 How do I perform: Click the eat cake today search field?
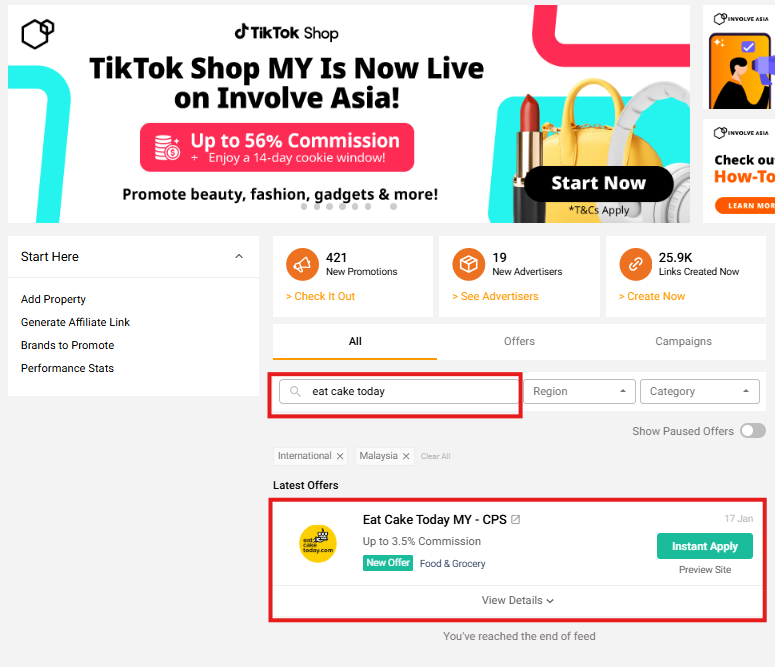(398, 392)
